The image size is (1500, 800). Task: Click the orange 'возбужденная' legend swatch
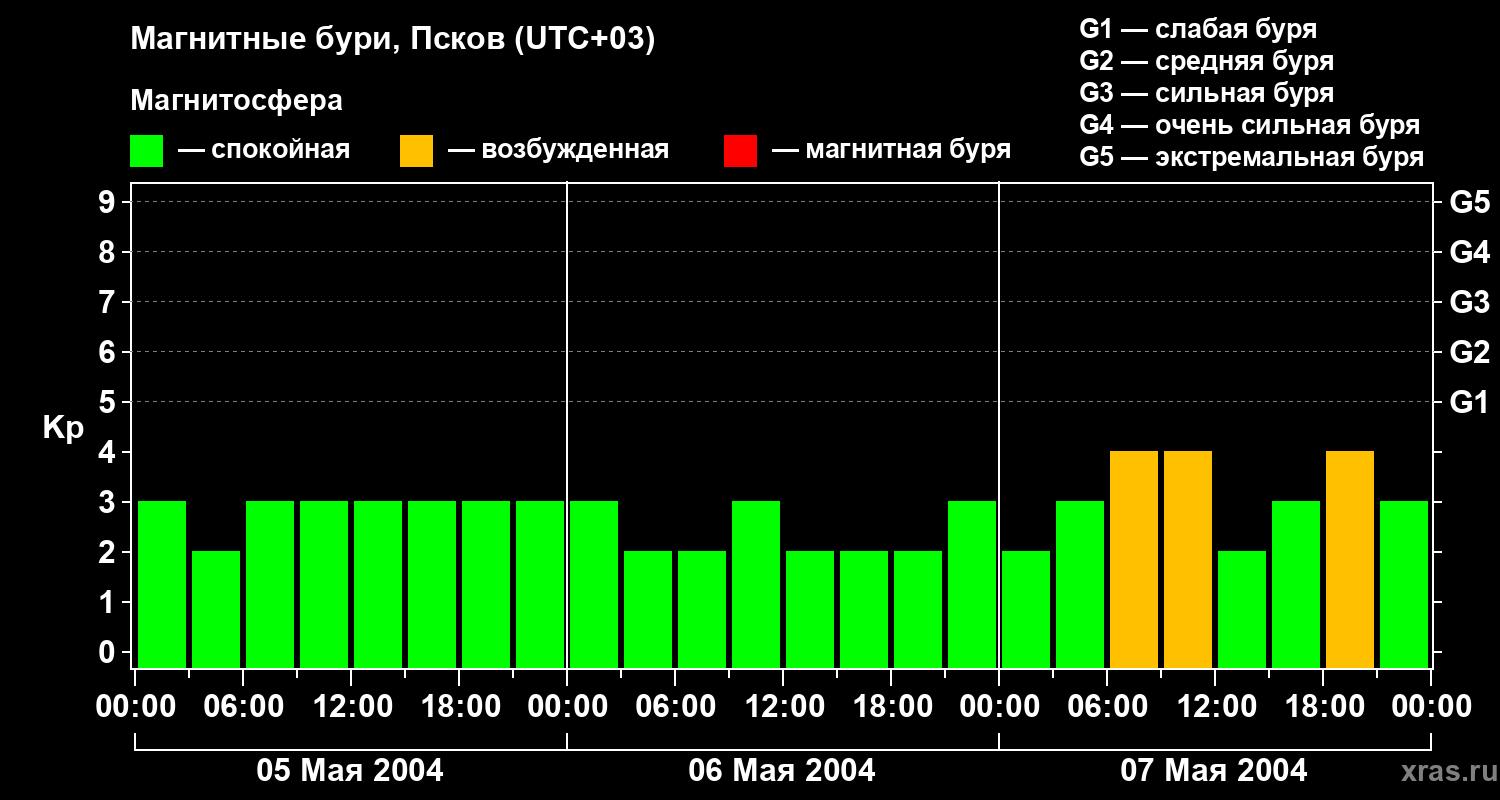coord(416,151)
